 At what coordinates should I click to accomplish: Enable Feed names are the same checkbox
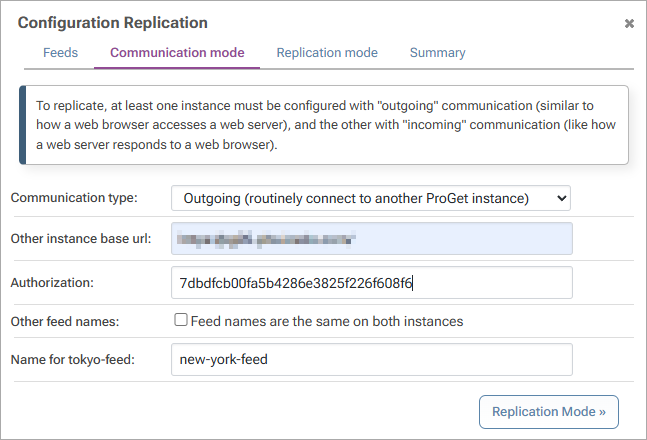pos(181,320)
